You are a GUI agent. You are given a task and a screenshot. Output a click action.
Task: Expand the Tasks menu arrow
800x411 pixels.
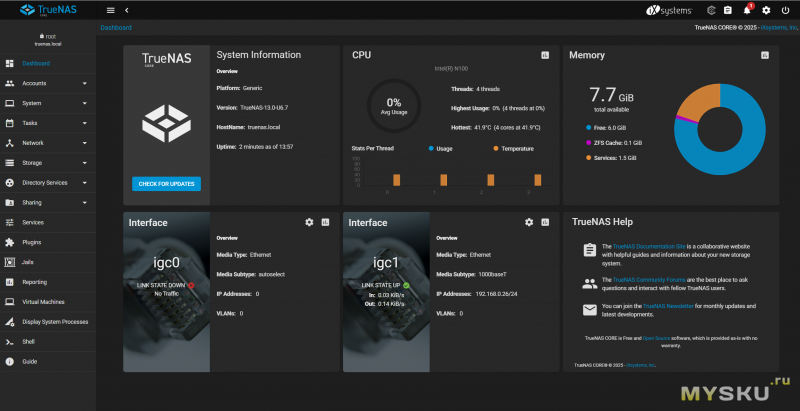pyautogui.click(x=85, y=123)
